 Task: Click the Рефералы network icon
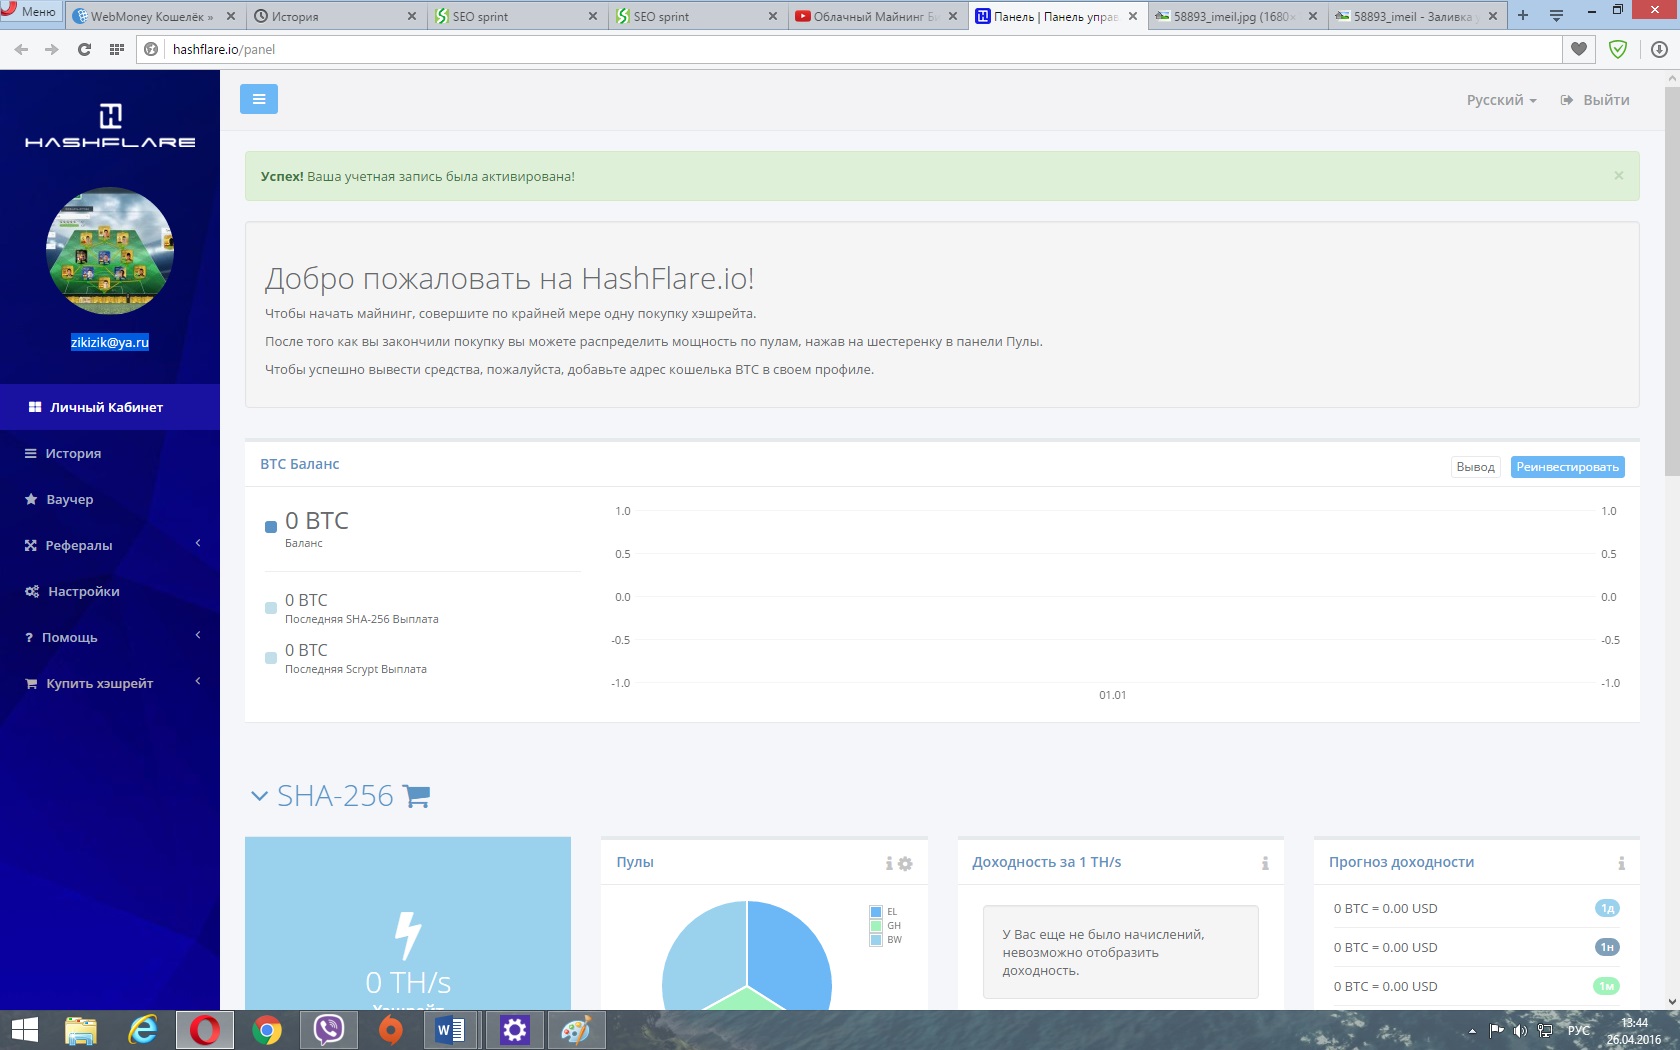point(31,545)
